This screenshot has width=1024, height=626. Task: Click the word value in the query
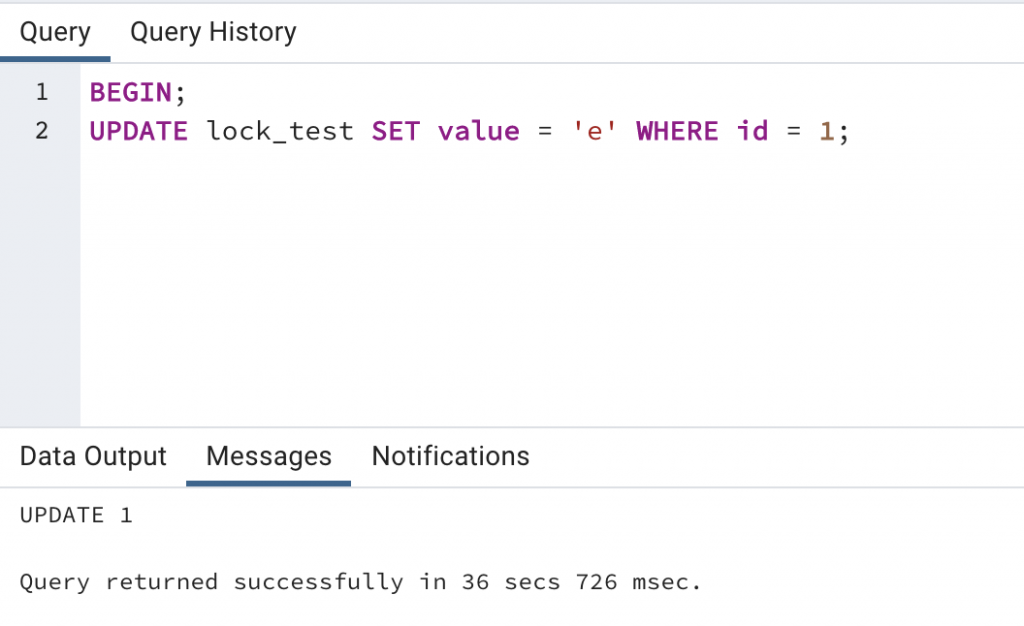(x=478, y=131)
